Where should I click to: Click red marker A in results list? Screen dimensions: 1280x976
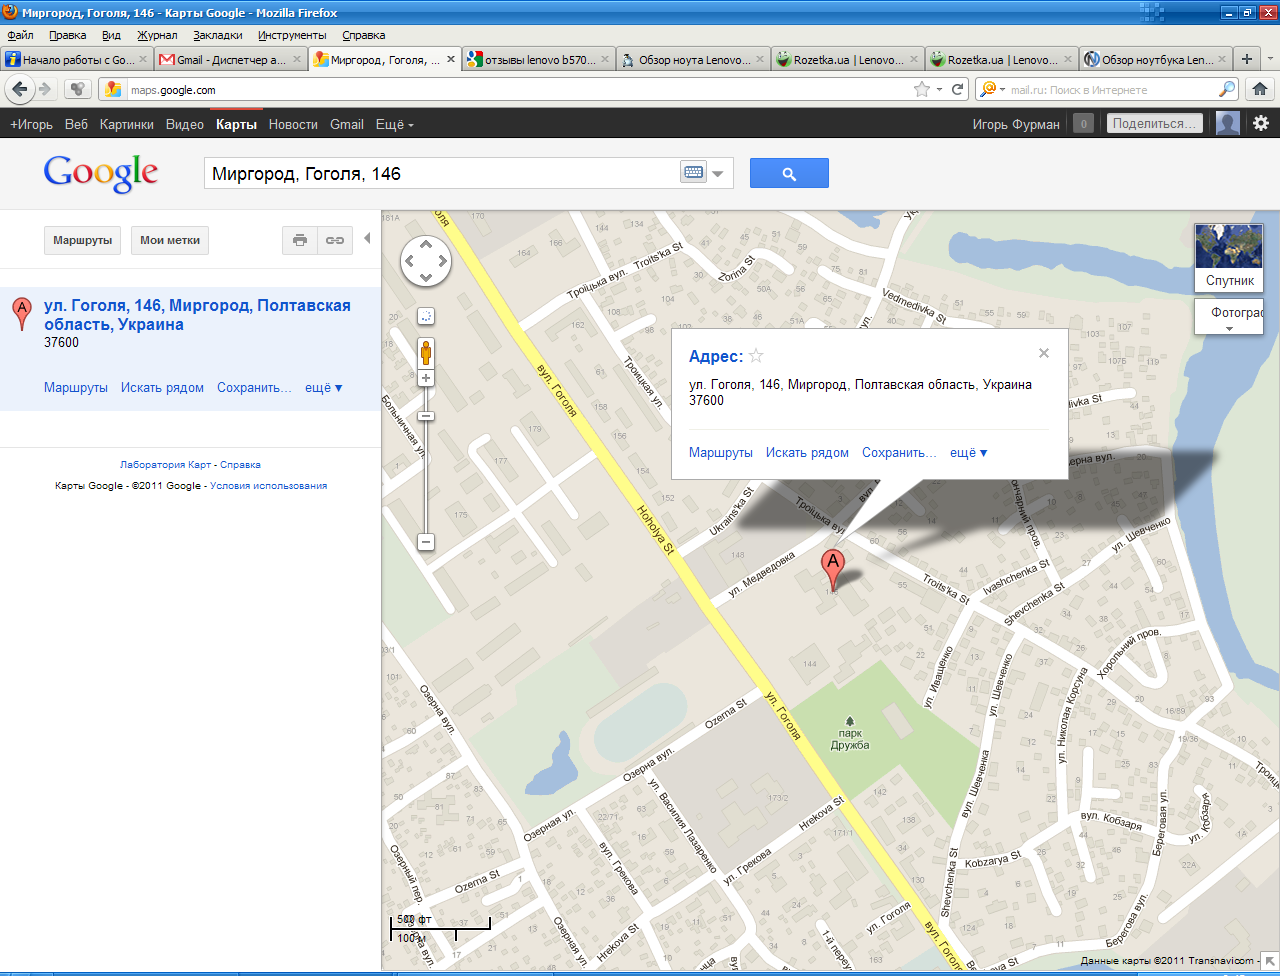coord(21,313)
